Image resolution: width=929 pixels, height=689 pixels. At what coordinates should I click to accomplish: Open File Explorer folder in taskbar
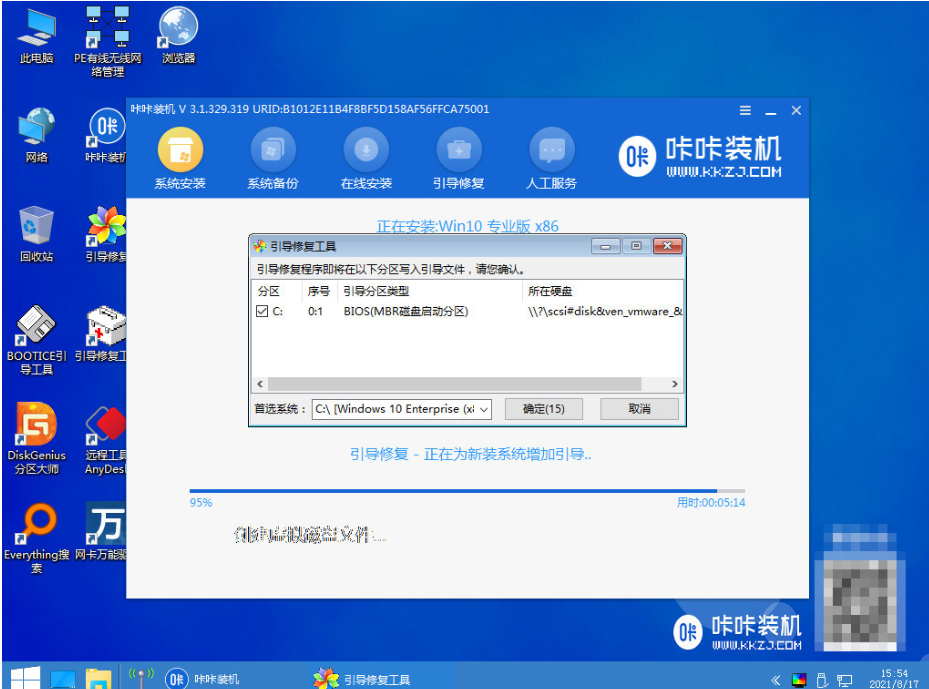[98, 679]
